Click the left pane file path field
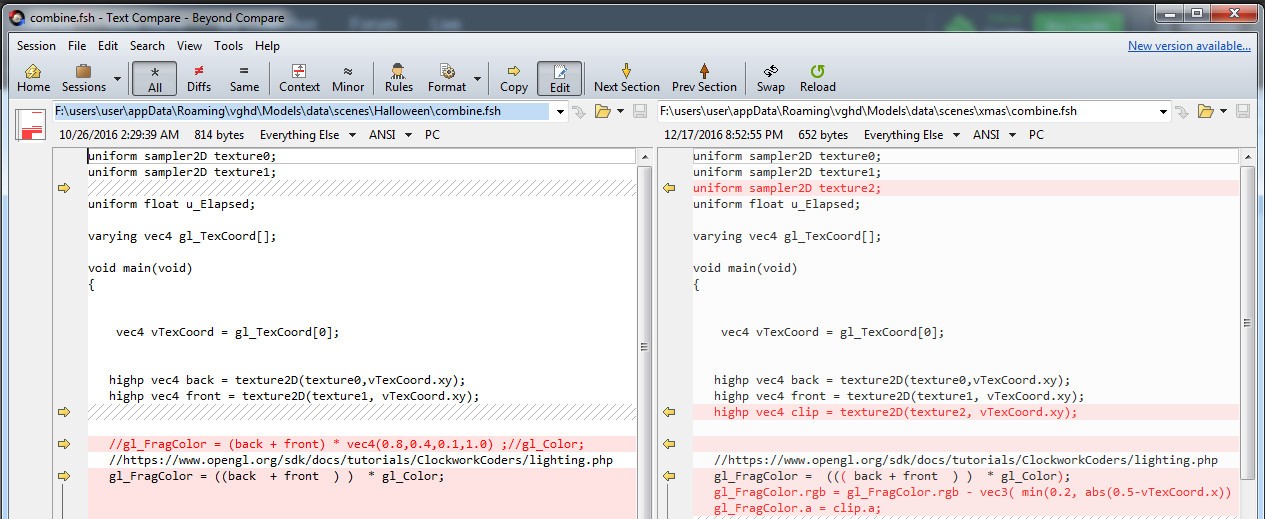1265x519 pixels. click(x=300, y=112)
